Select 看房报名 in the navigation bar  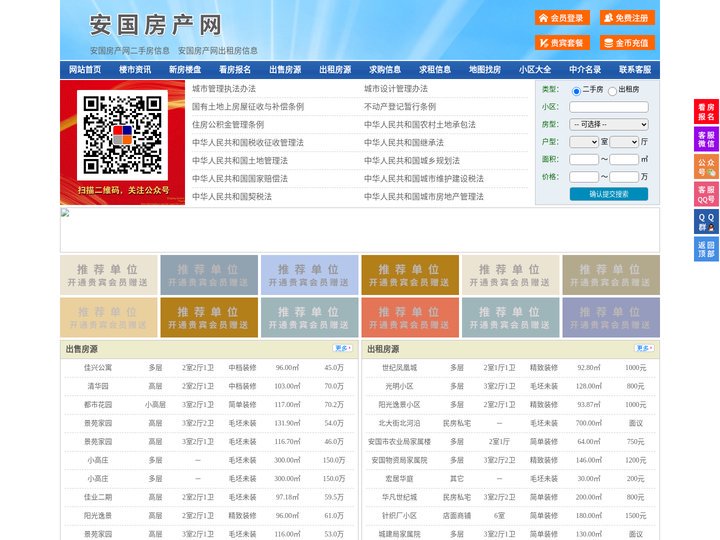pyautogui.click(x=235, y=70)
